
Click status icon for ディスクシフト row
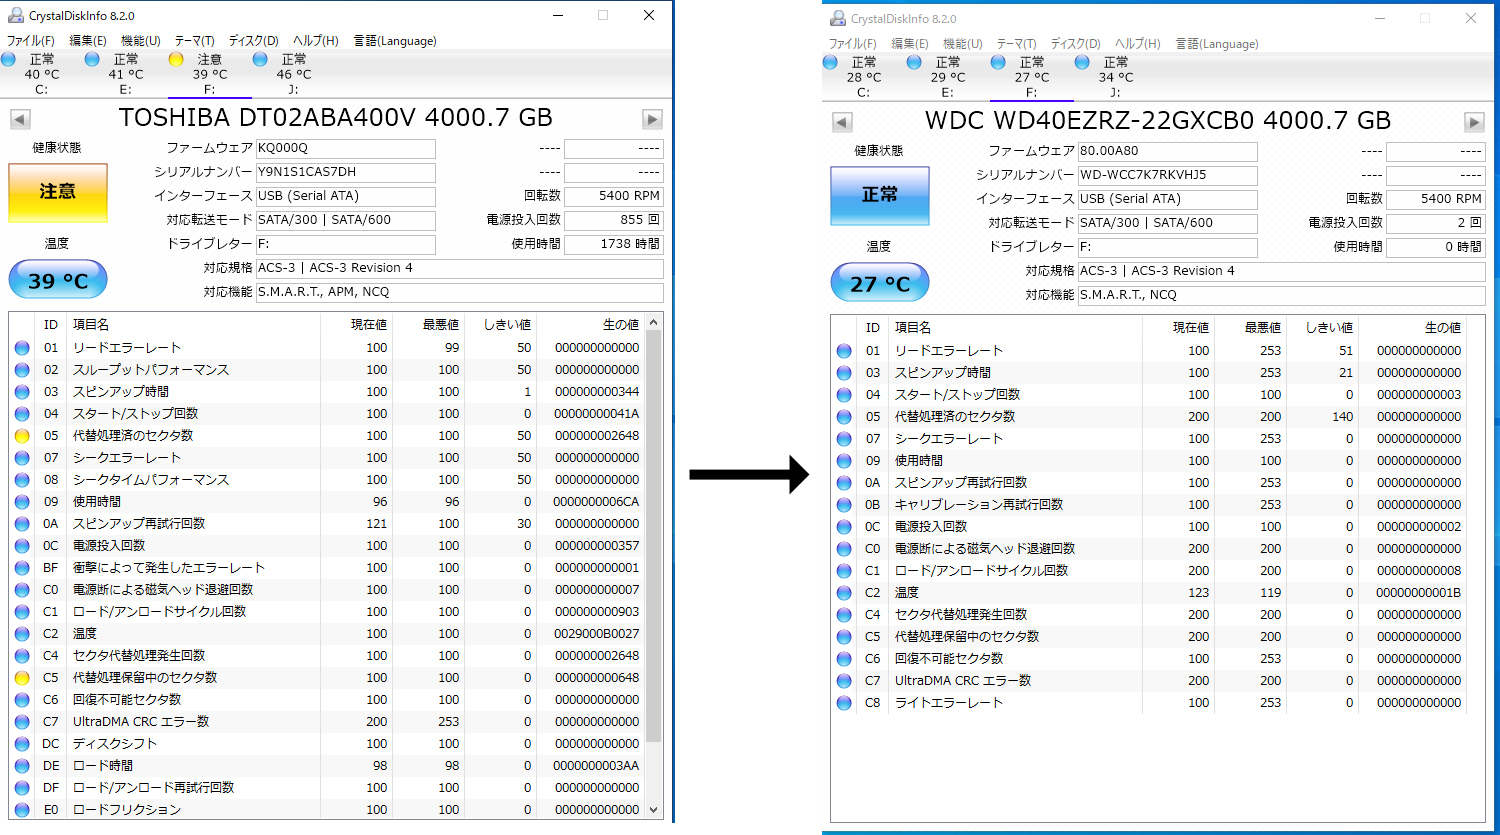click(22, 744)
